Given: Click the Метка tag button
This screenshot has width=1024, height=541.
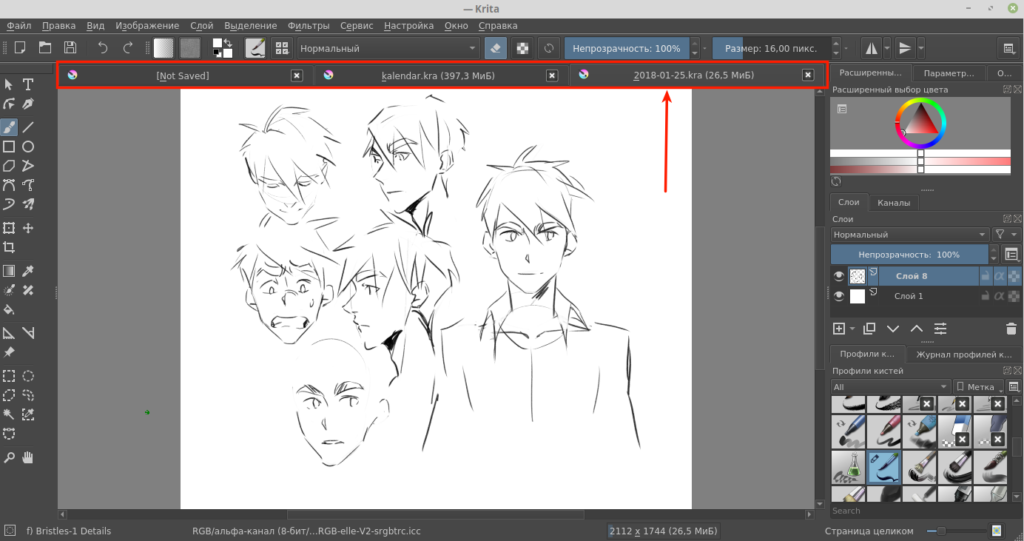Looking at the screenshot, I should (980, 386).
